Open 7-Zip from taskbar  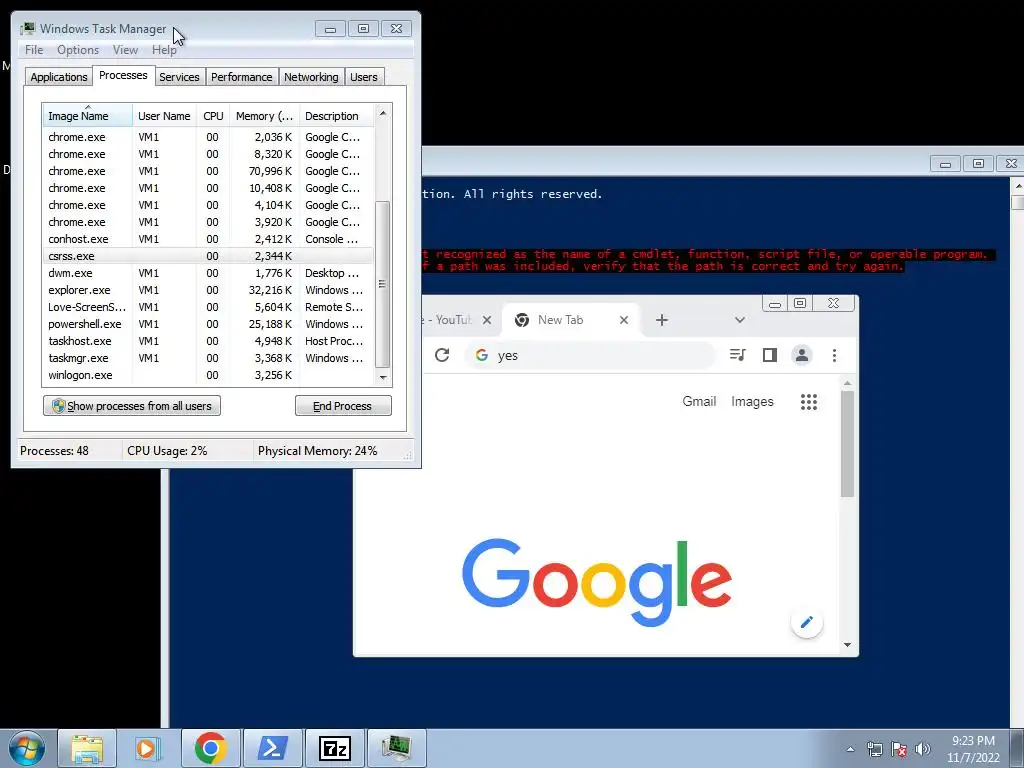(334, 748)
